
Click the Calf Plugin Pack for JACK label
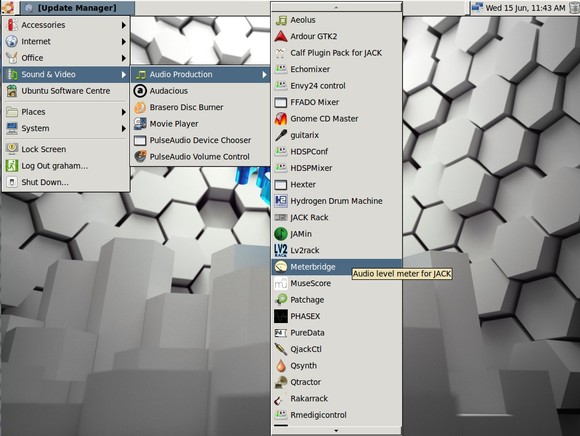336,53
